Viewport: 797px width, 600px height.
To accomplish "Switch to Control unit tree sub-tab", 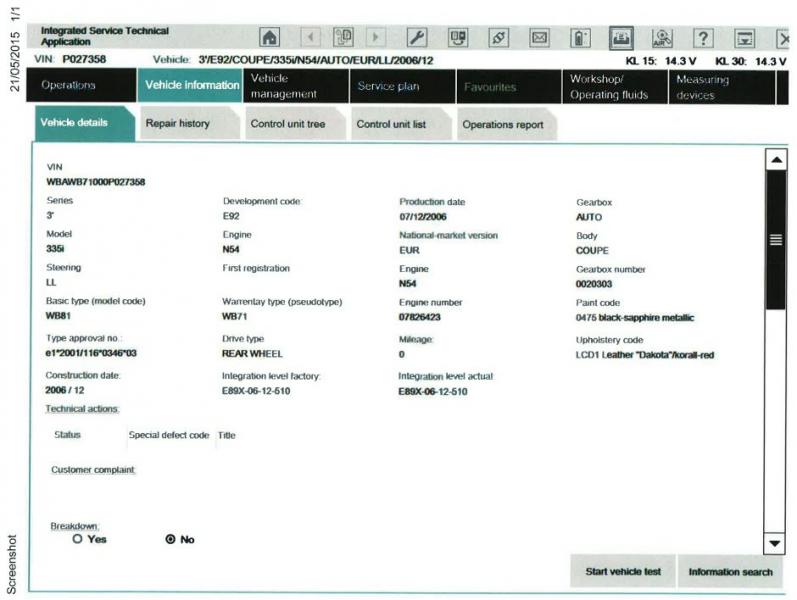I will click(295, 124).
